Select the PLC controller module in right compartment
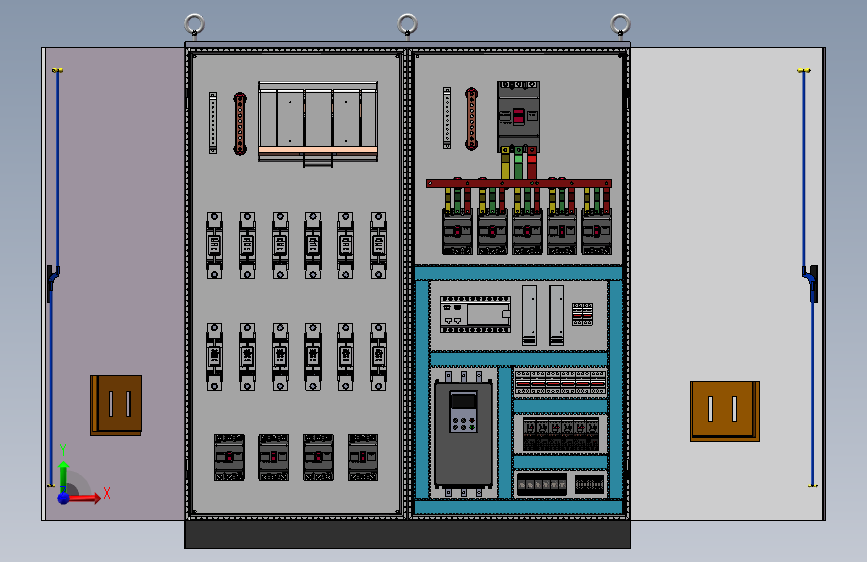 click(475, 314)
